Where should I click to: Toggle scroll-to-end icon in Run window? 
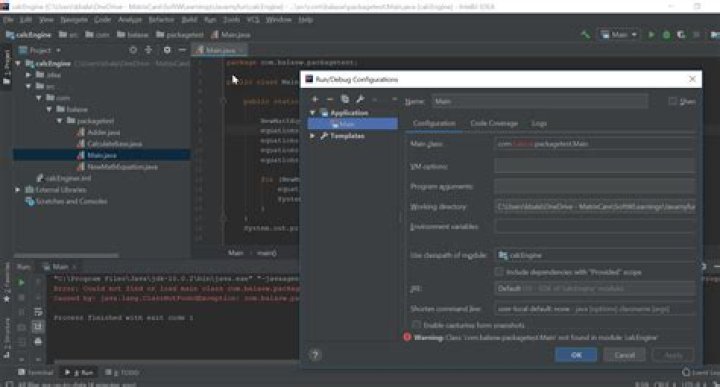(x=38, y=326)
